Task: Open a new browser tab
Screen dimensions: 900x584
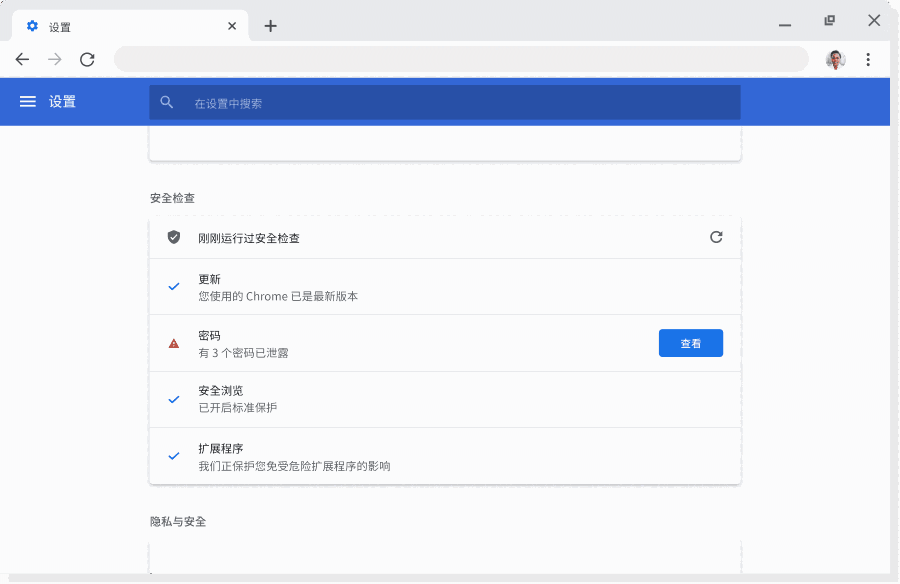Action: point(270,26)
